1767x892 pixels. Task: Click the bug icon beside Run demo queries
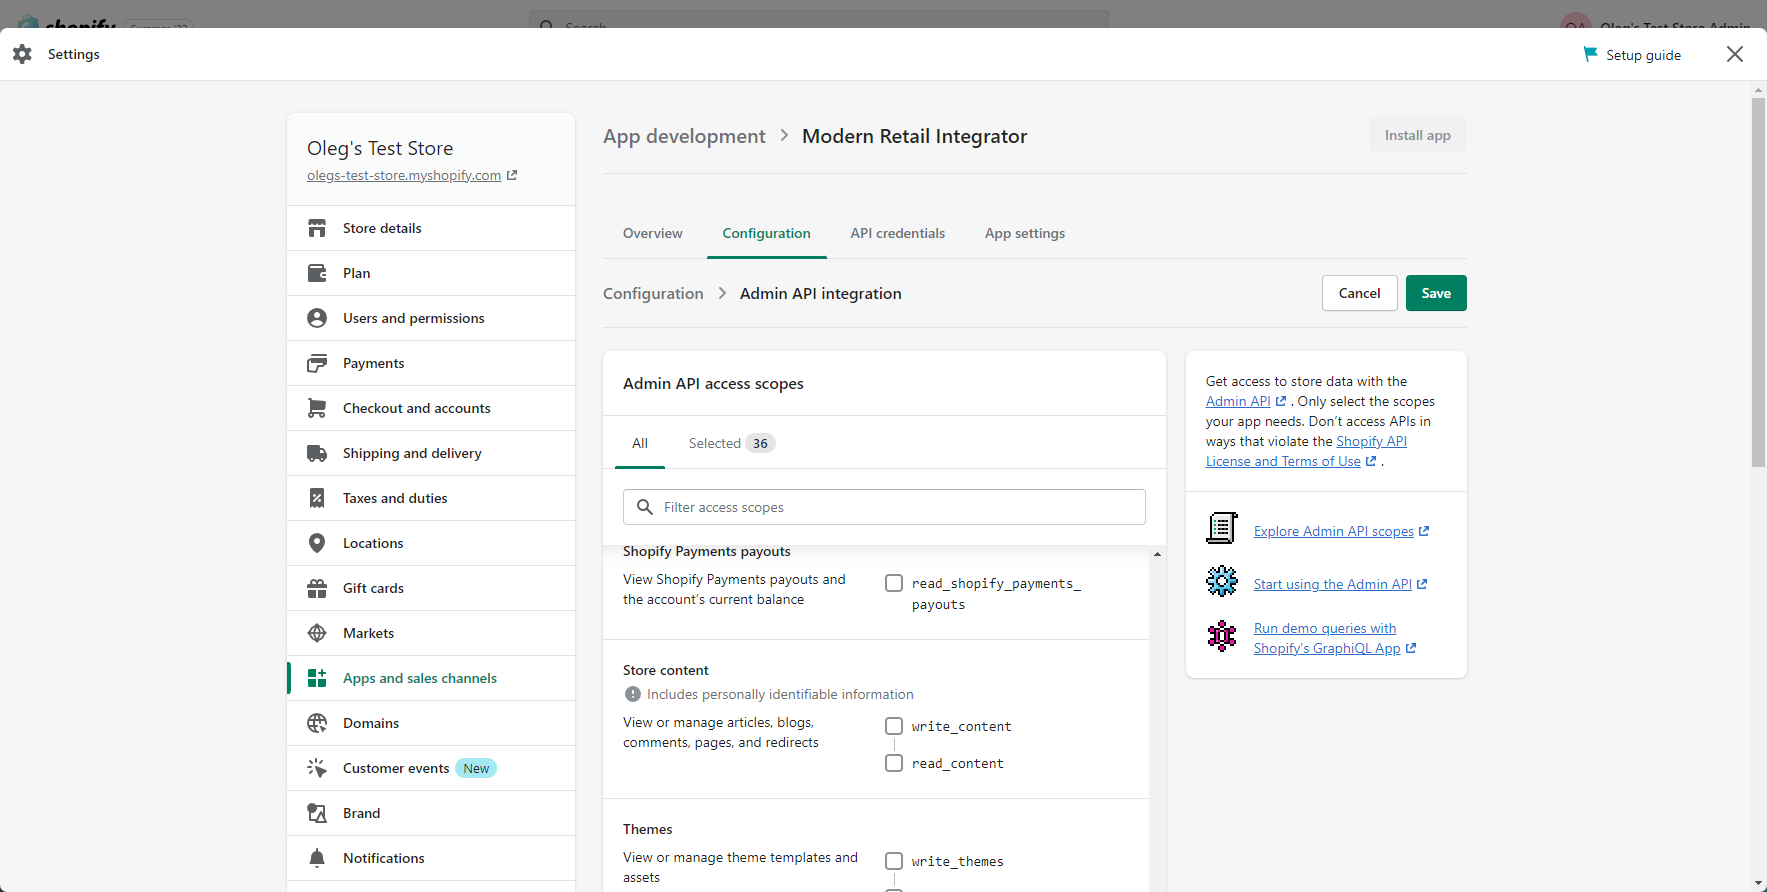pos(1222,635)
